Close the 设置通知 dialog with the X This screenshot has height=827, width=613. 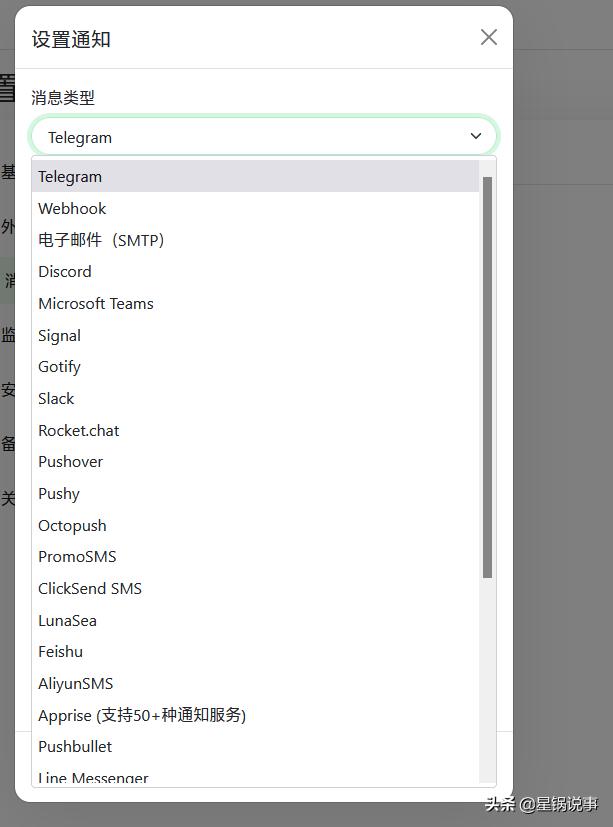[x=489, y=37]
